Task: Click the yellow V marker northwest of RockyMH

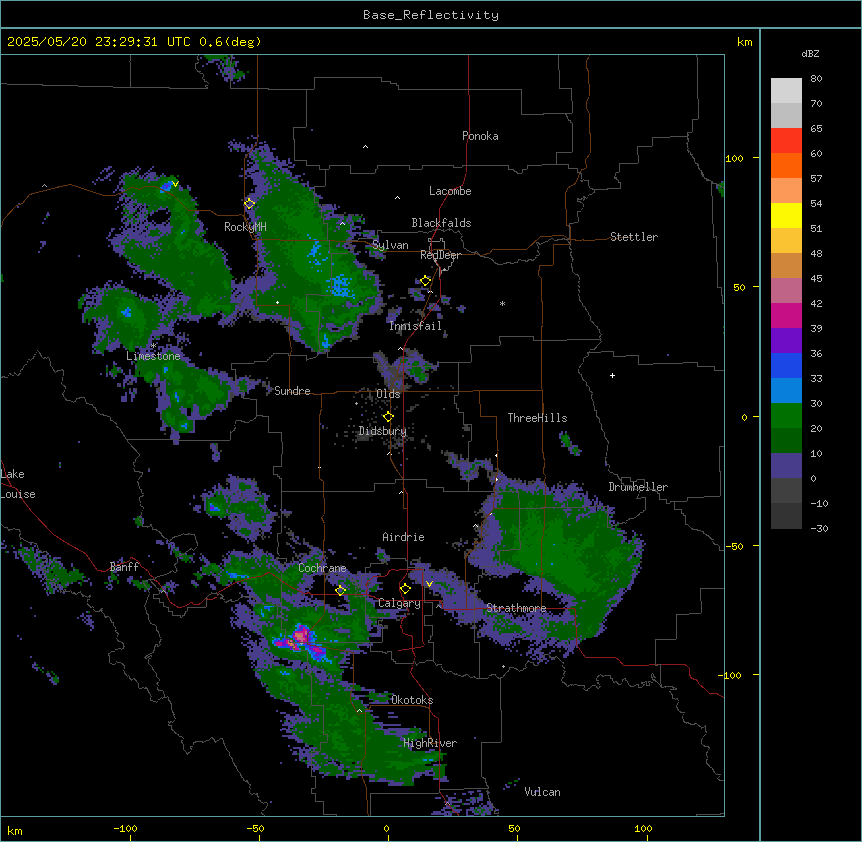Action: point(175,184)
